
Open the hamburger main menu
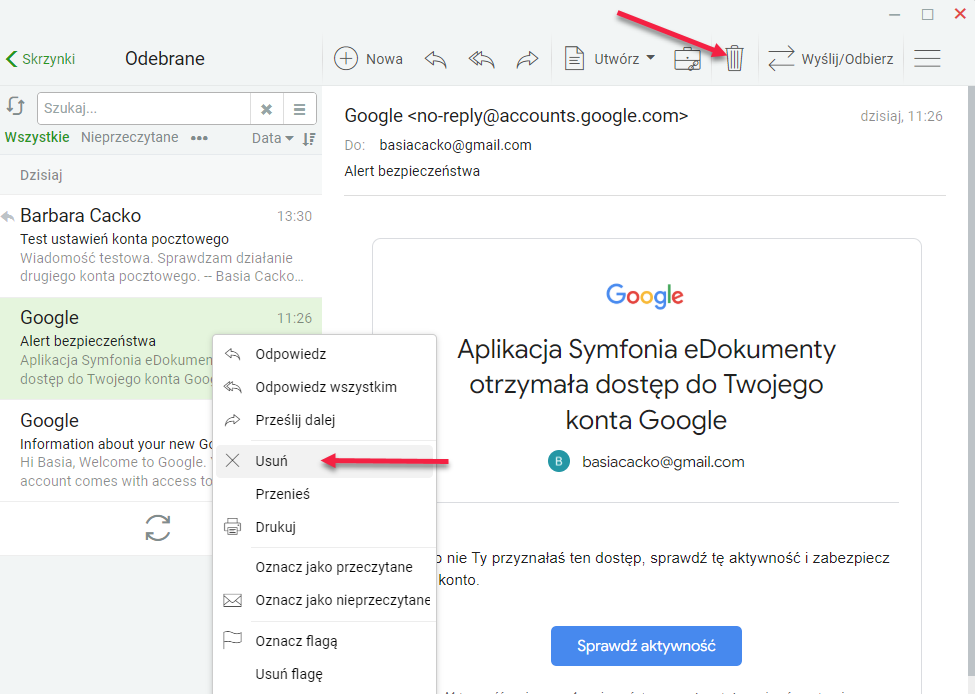coord(927,59)
